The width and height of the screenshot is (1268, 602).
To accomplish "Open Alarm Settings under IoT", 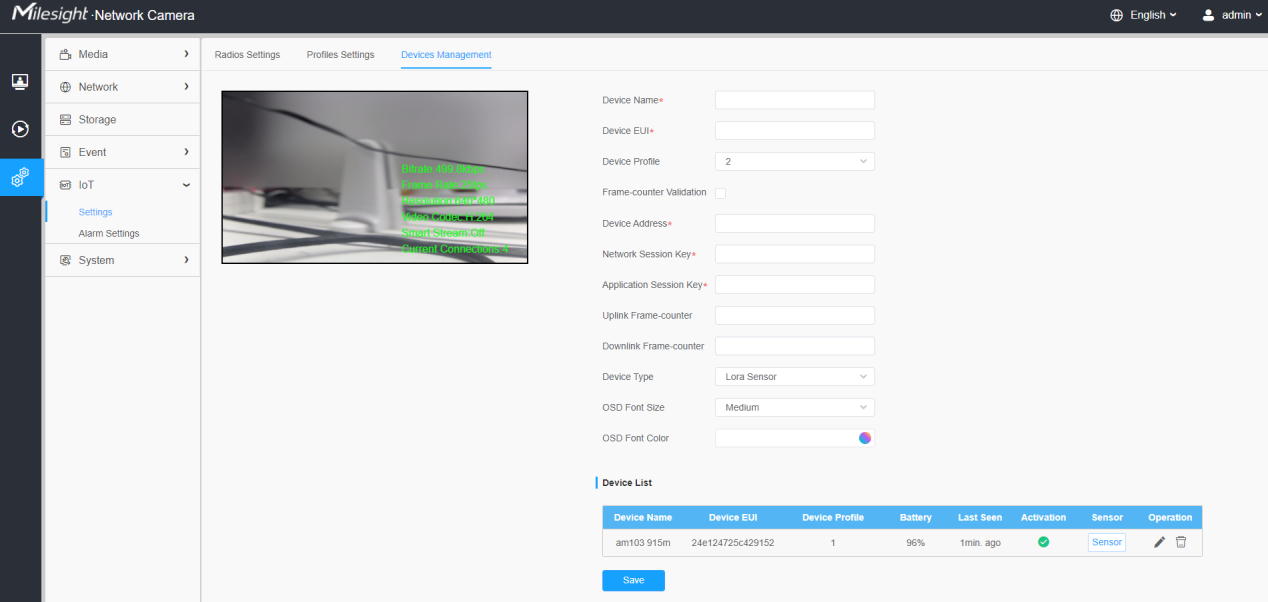I will [109, 233].
